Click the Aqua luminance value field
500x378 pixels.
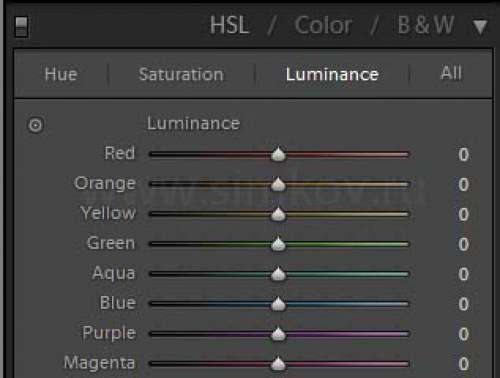[x=464, y=274]
